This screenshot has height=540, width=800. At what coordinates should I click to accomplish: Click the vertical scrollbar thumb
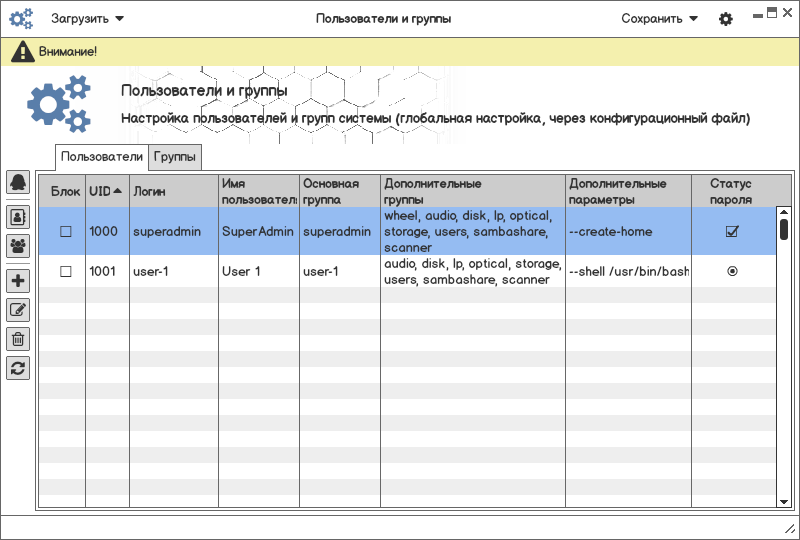coord(784,229)
